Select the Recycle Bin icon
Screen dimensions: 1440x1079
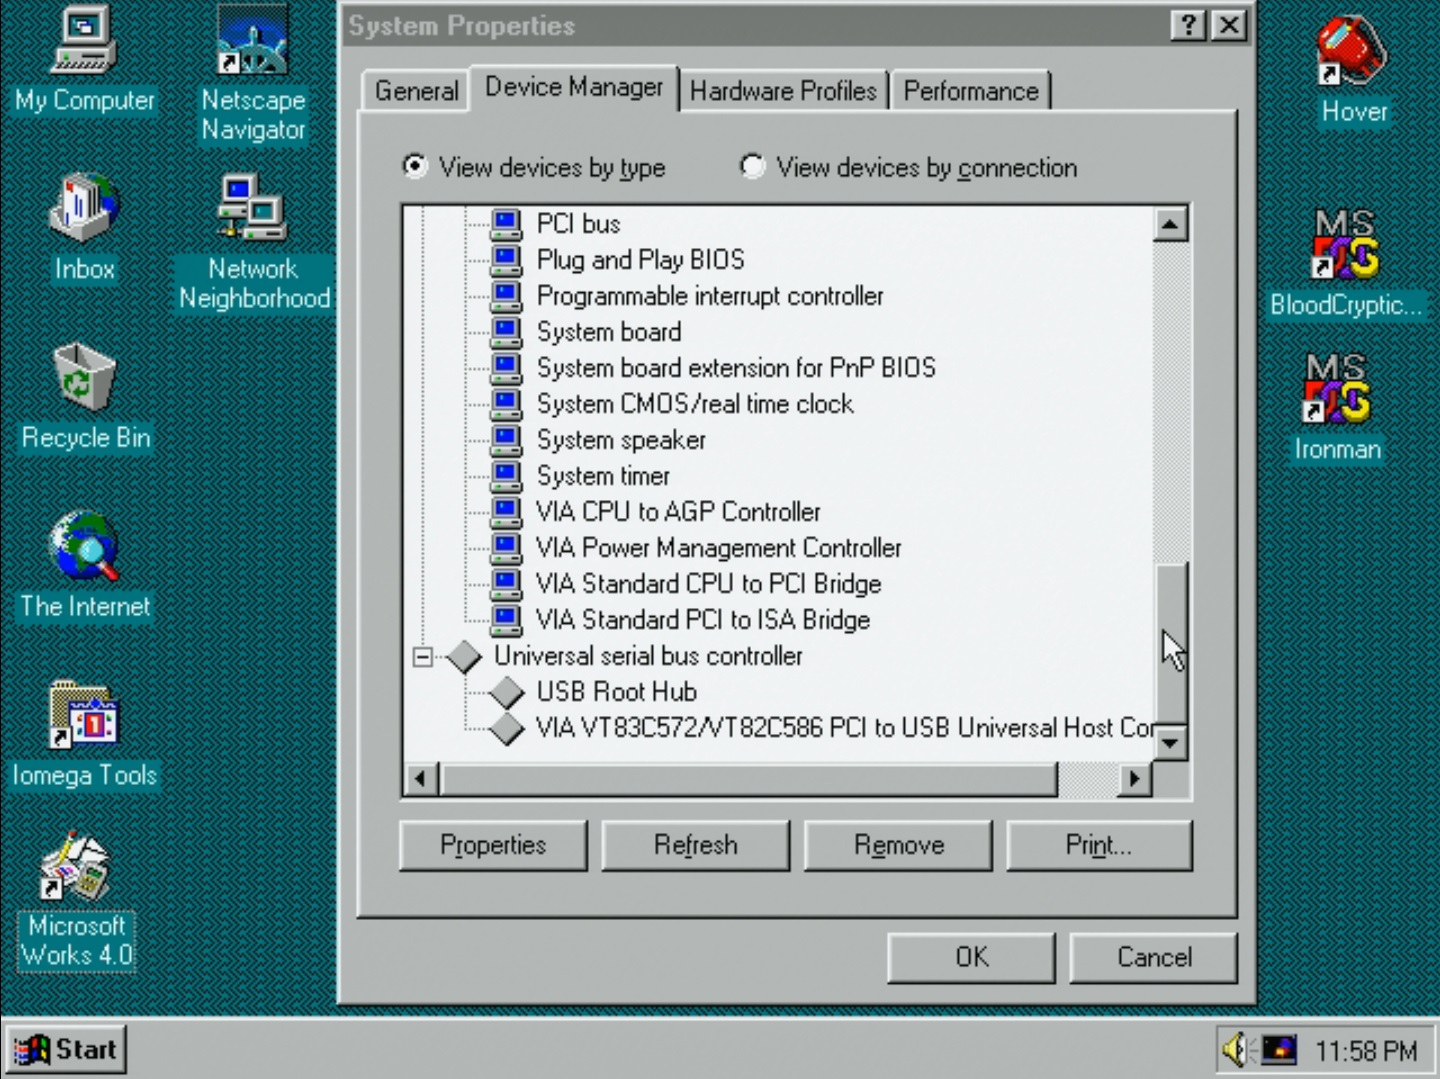click(x=84, y=377)
